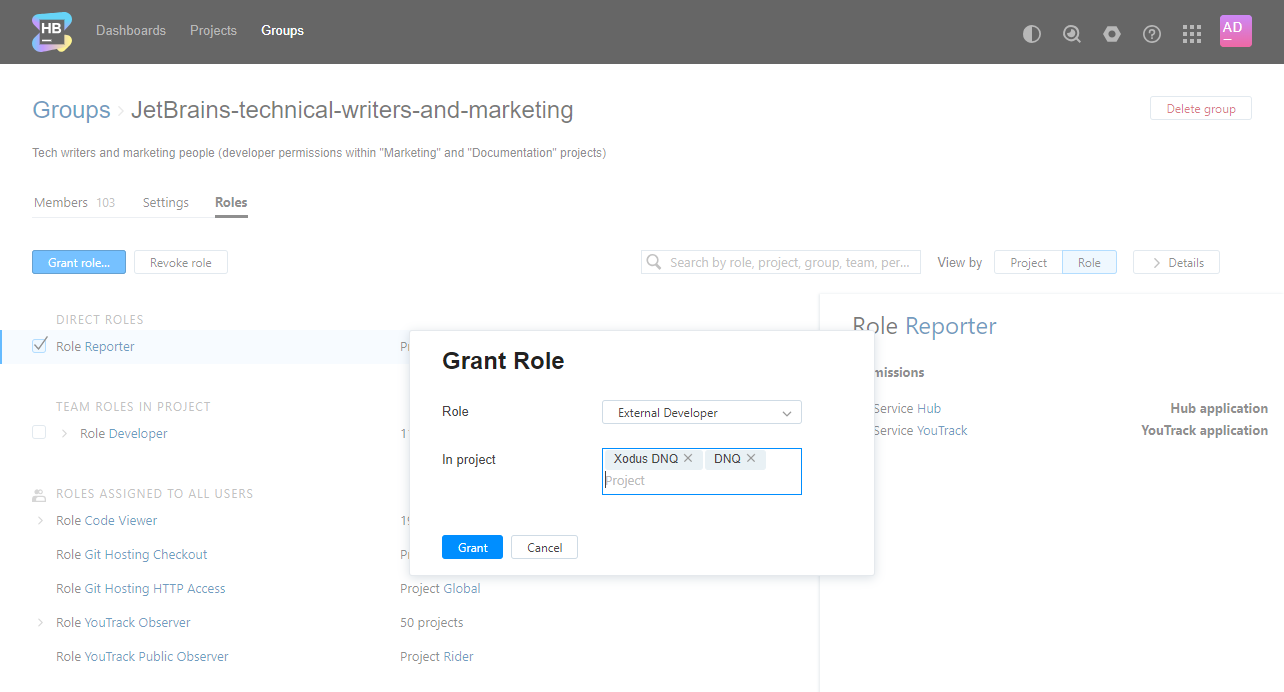Uncheck the Role Reporter checkbox

pyautogui.click(x=39, y=346)
